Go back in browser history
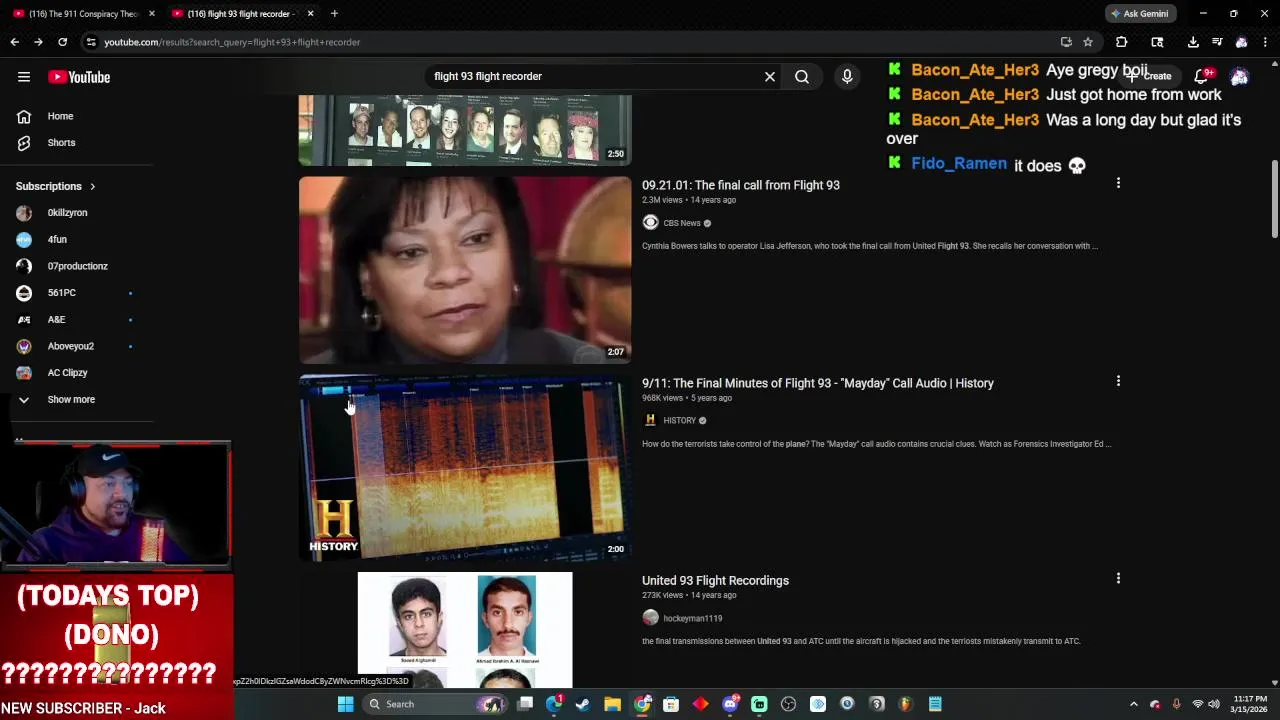The height and width of the screenshot is (720, 1280). [14, 42]
